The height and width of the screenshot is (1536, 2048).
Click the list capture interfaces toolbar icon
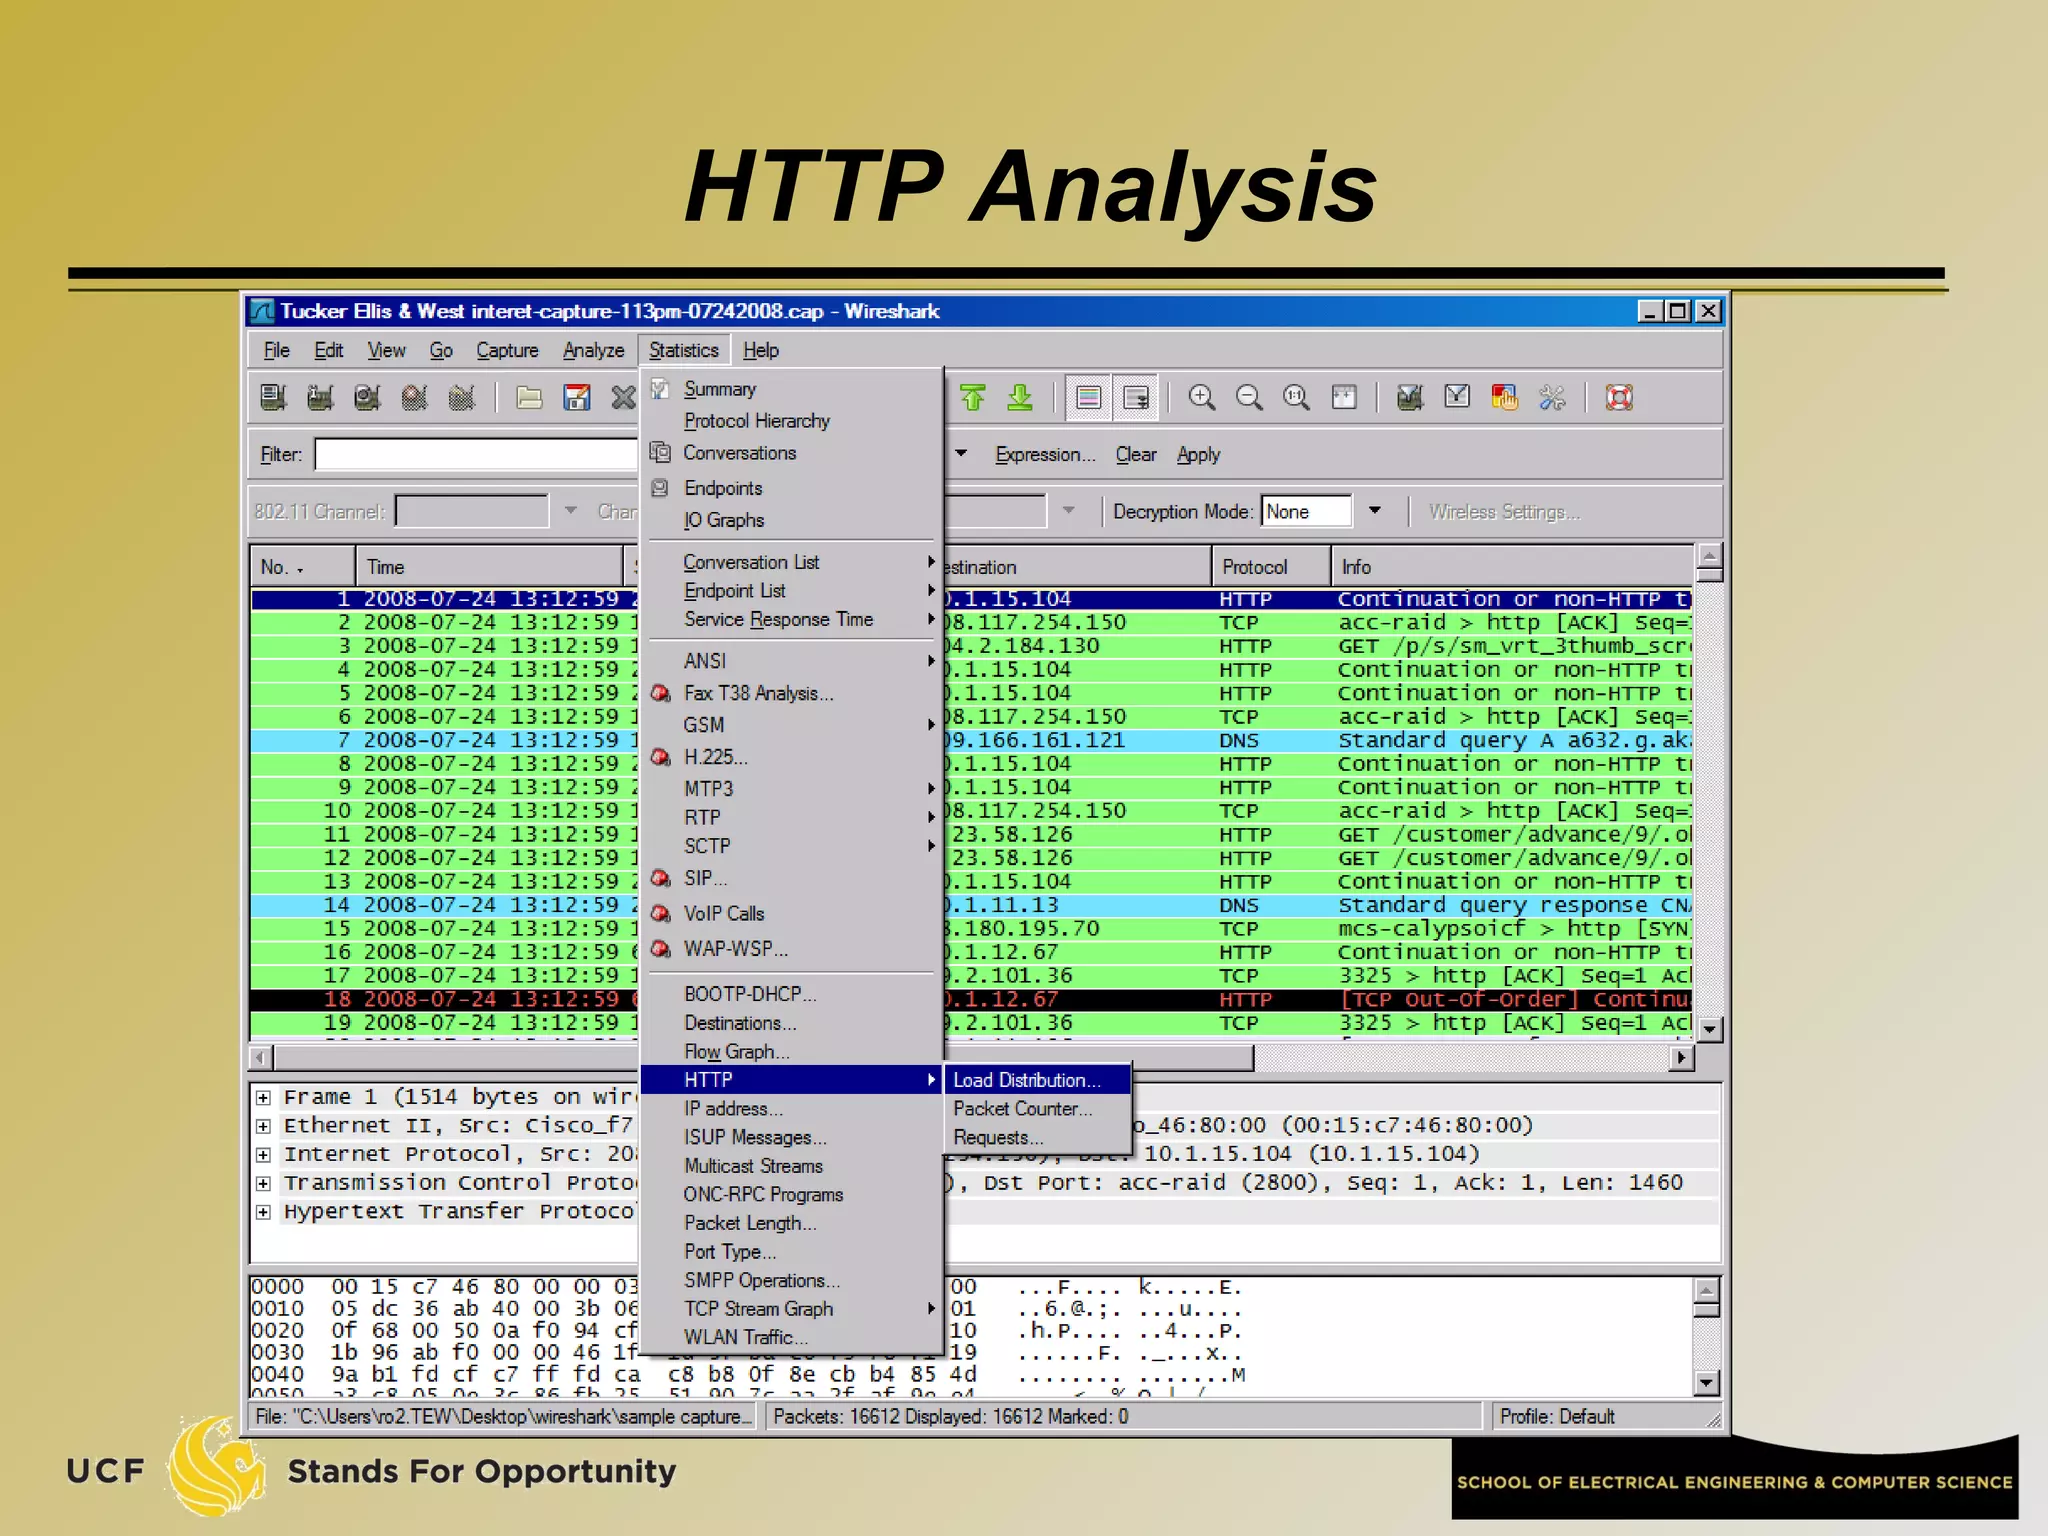(x=273, y=398)
